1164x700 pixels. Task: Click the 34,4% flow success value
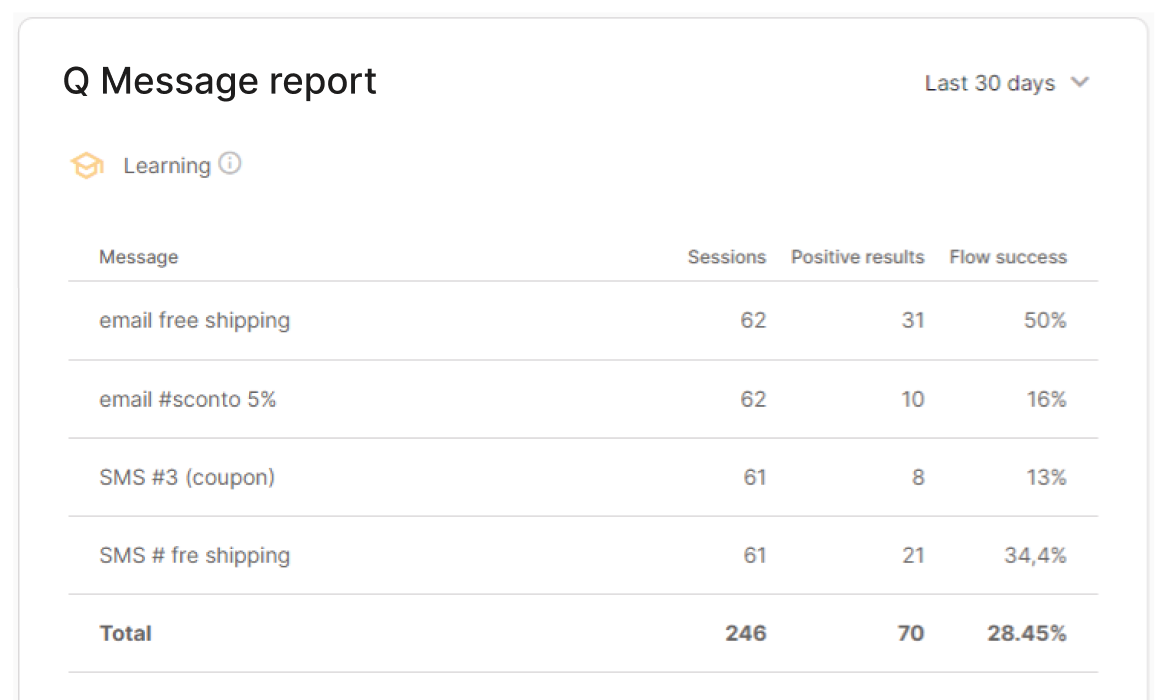click(x=1036, y=555)
